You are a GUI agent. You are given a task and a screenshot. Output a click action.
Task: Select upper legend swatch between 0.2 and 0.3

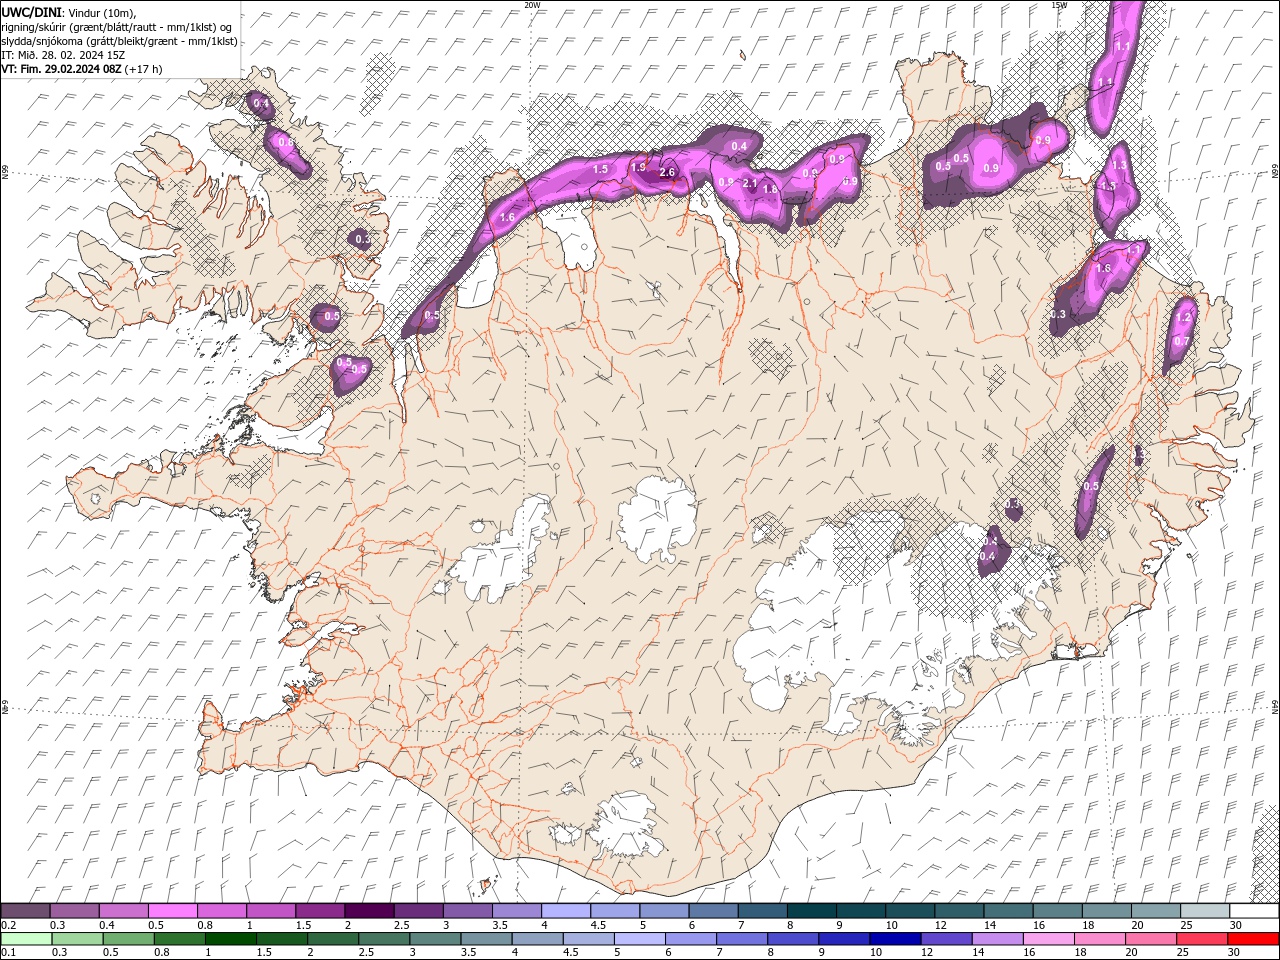tap(25, 911)
